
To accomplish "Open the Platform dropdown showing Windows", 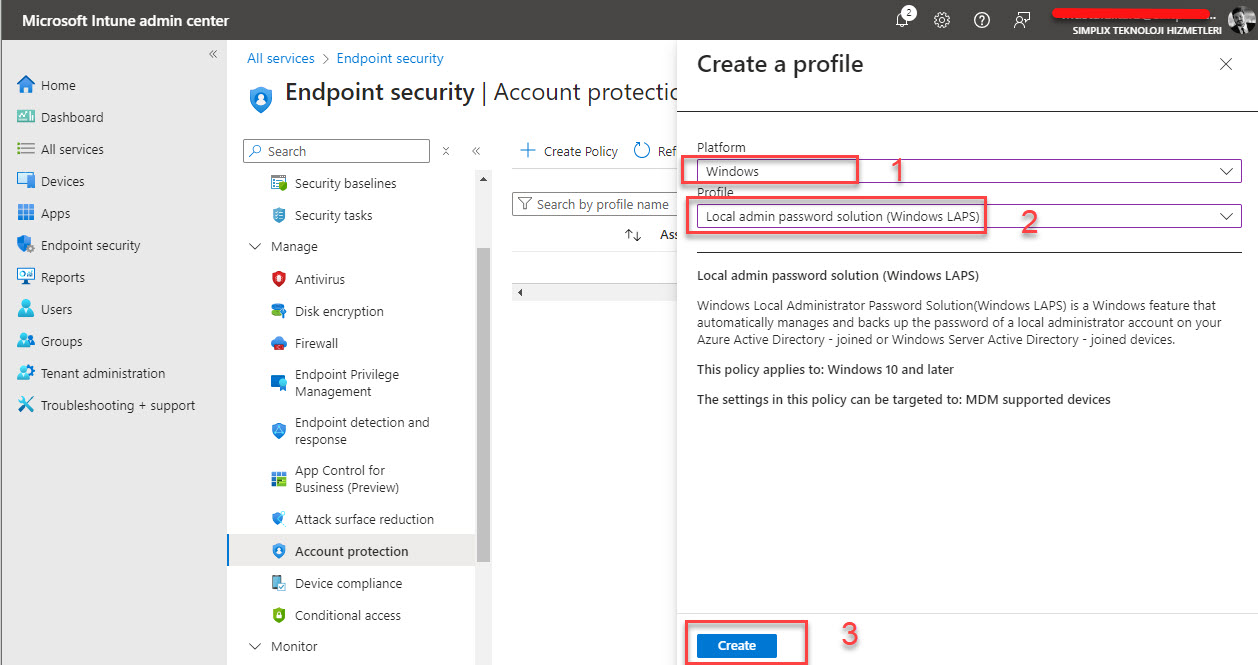I will [968, 171].
